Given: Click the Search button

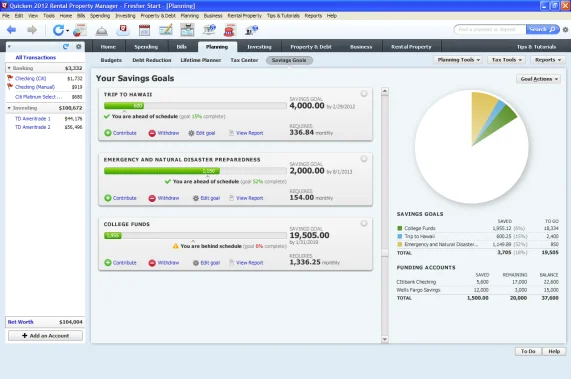Looking at the screenshot, I should point(543,30).
